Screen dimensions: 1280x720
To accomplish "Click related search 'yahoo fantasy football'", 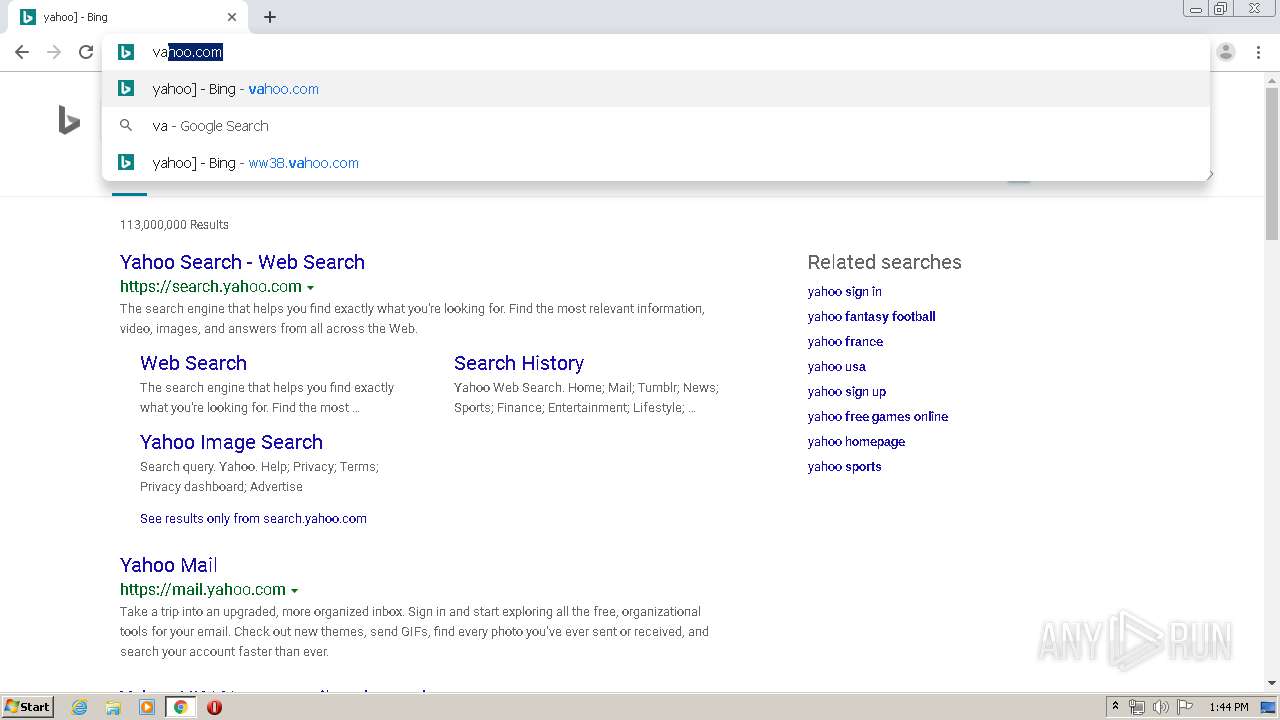I will (x=871, y=316).
